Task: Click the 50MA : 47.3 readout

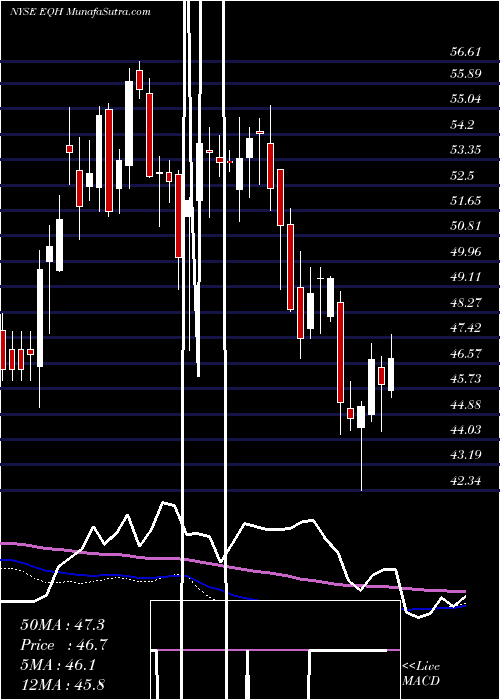Action: click(64, 625)
